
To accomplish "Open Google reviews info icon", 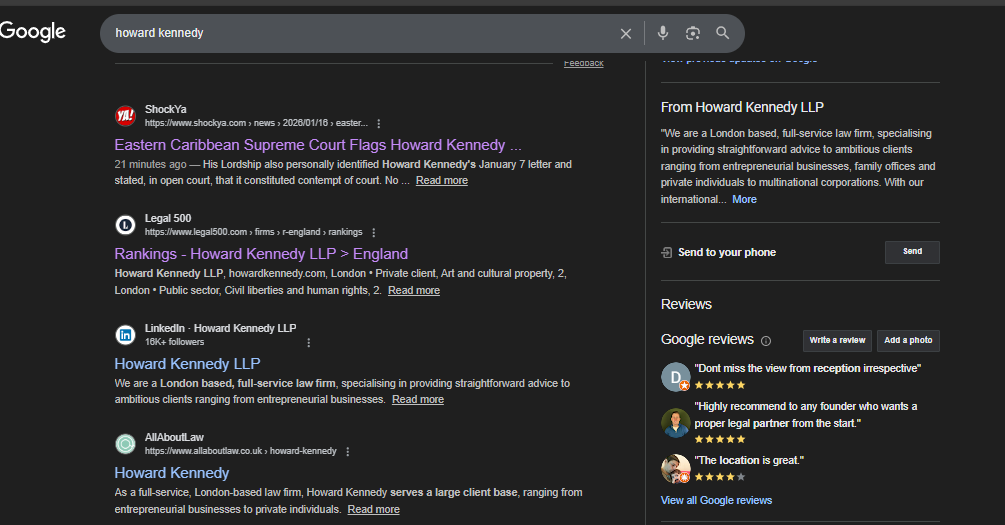I will point(766,341).
